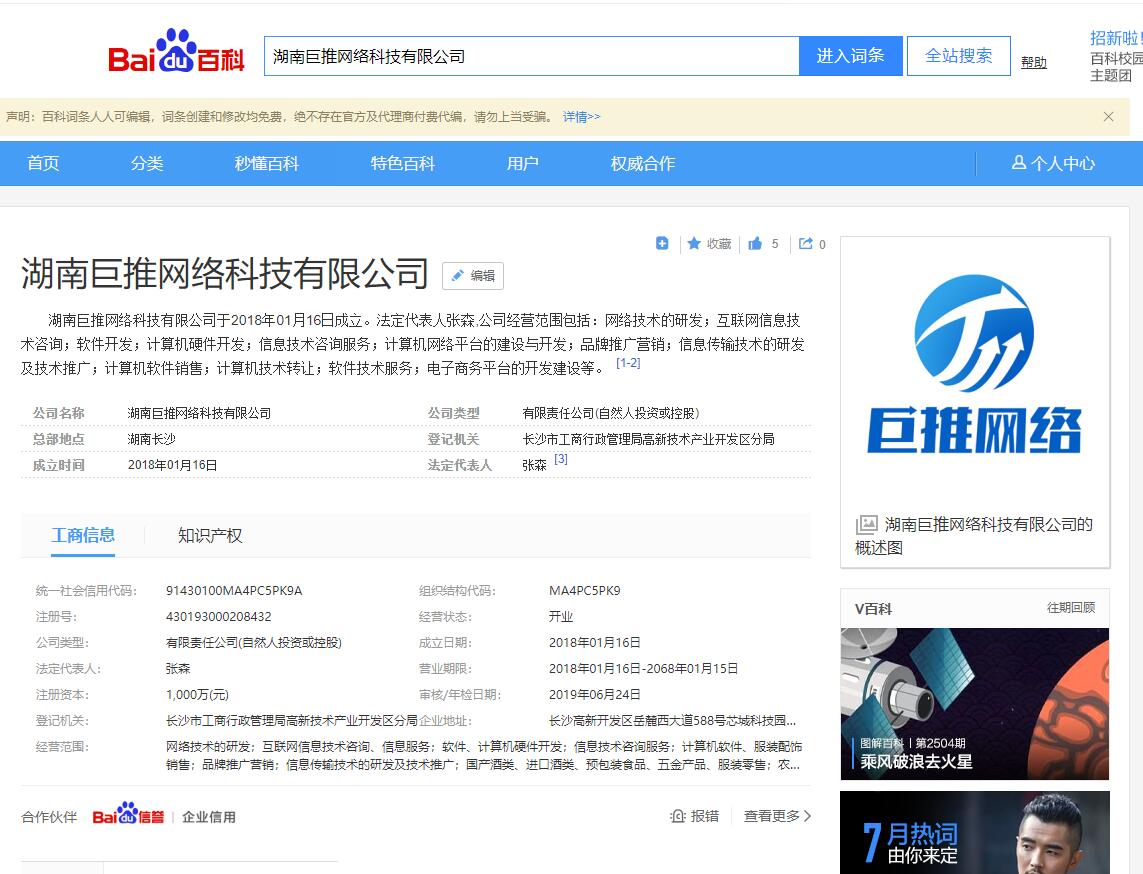This screenshot has width=1143, height=874.
Task: Expand 查看更多 business information
Action: pos(777,816)
